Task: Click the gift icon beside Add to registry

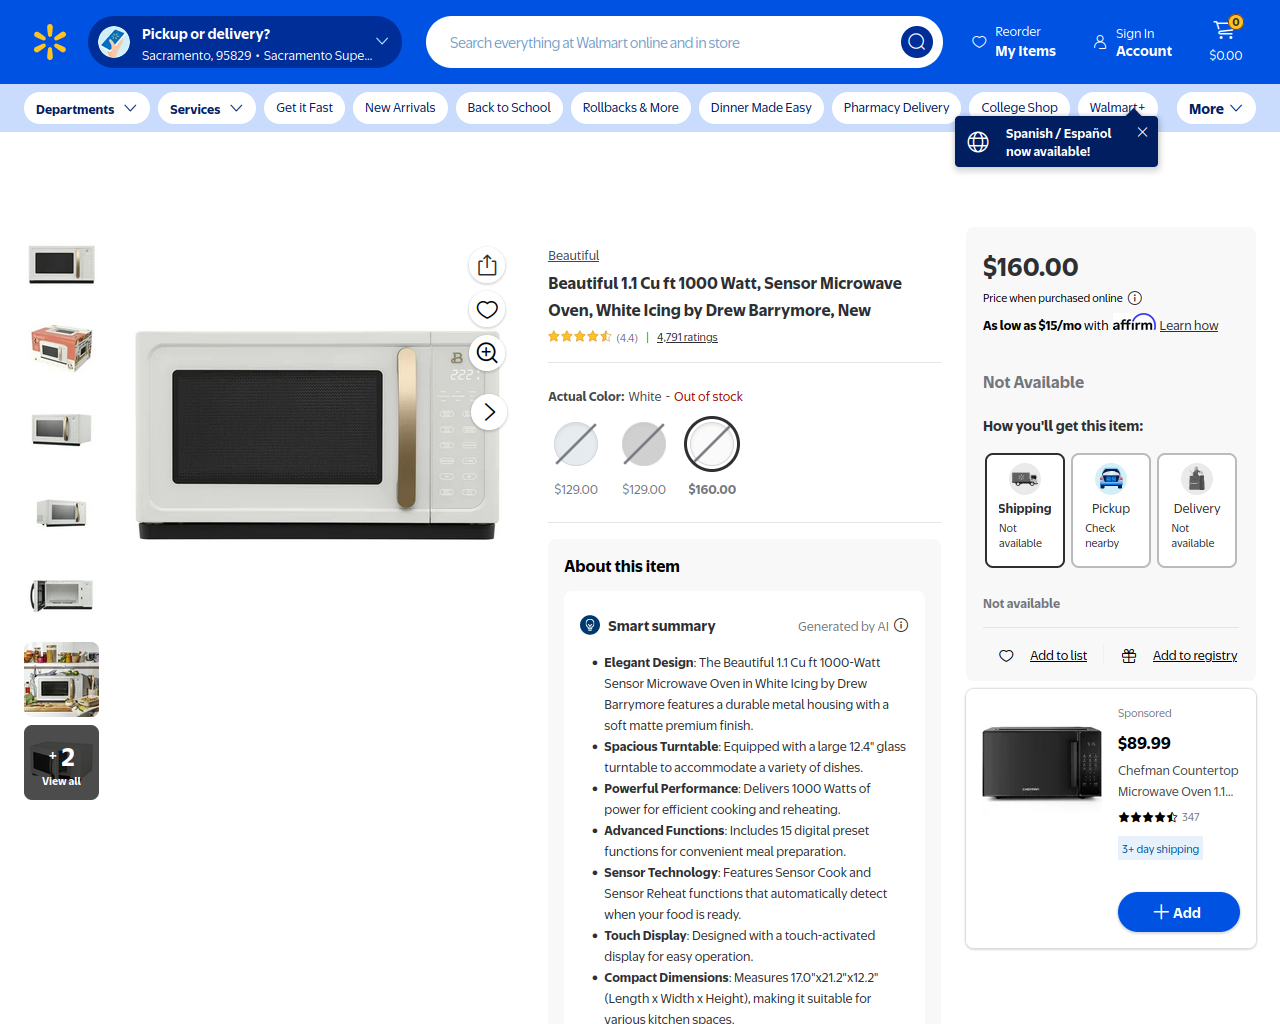Action: [1129, 656]
